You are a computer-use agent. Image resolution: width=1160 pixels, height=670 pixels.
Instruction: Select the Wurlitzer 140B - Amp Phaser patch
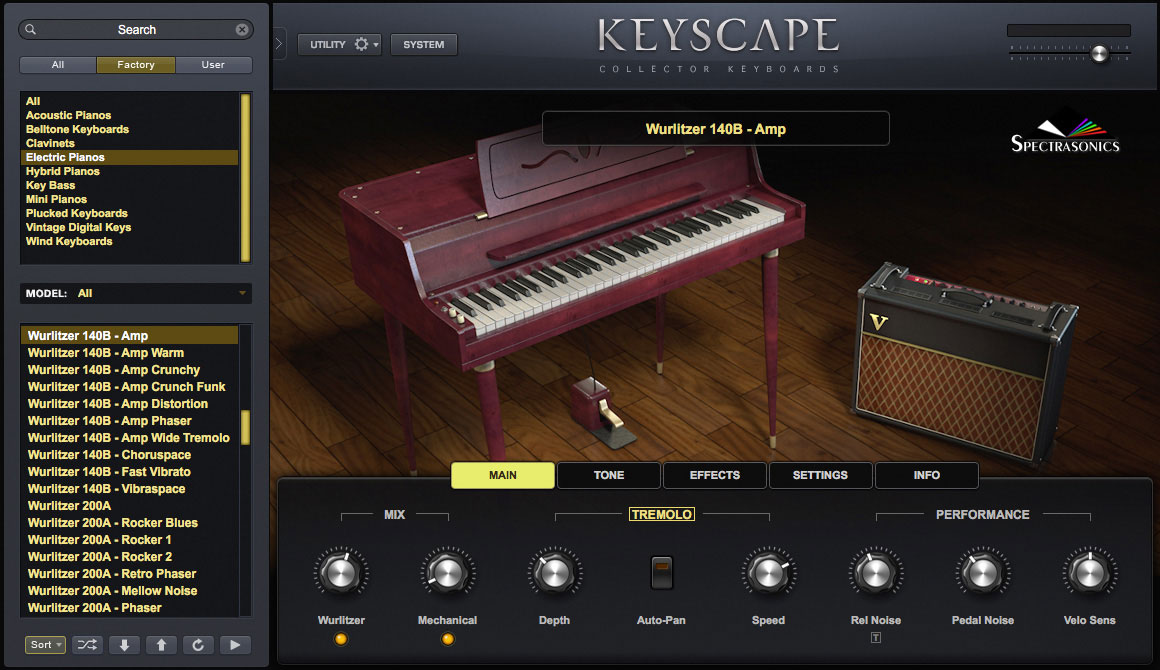click(x=112, y=420)
